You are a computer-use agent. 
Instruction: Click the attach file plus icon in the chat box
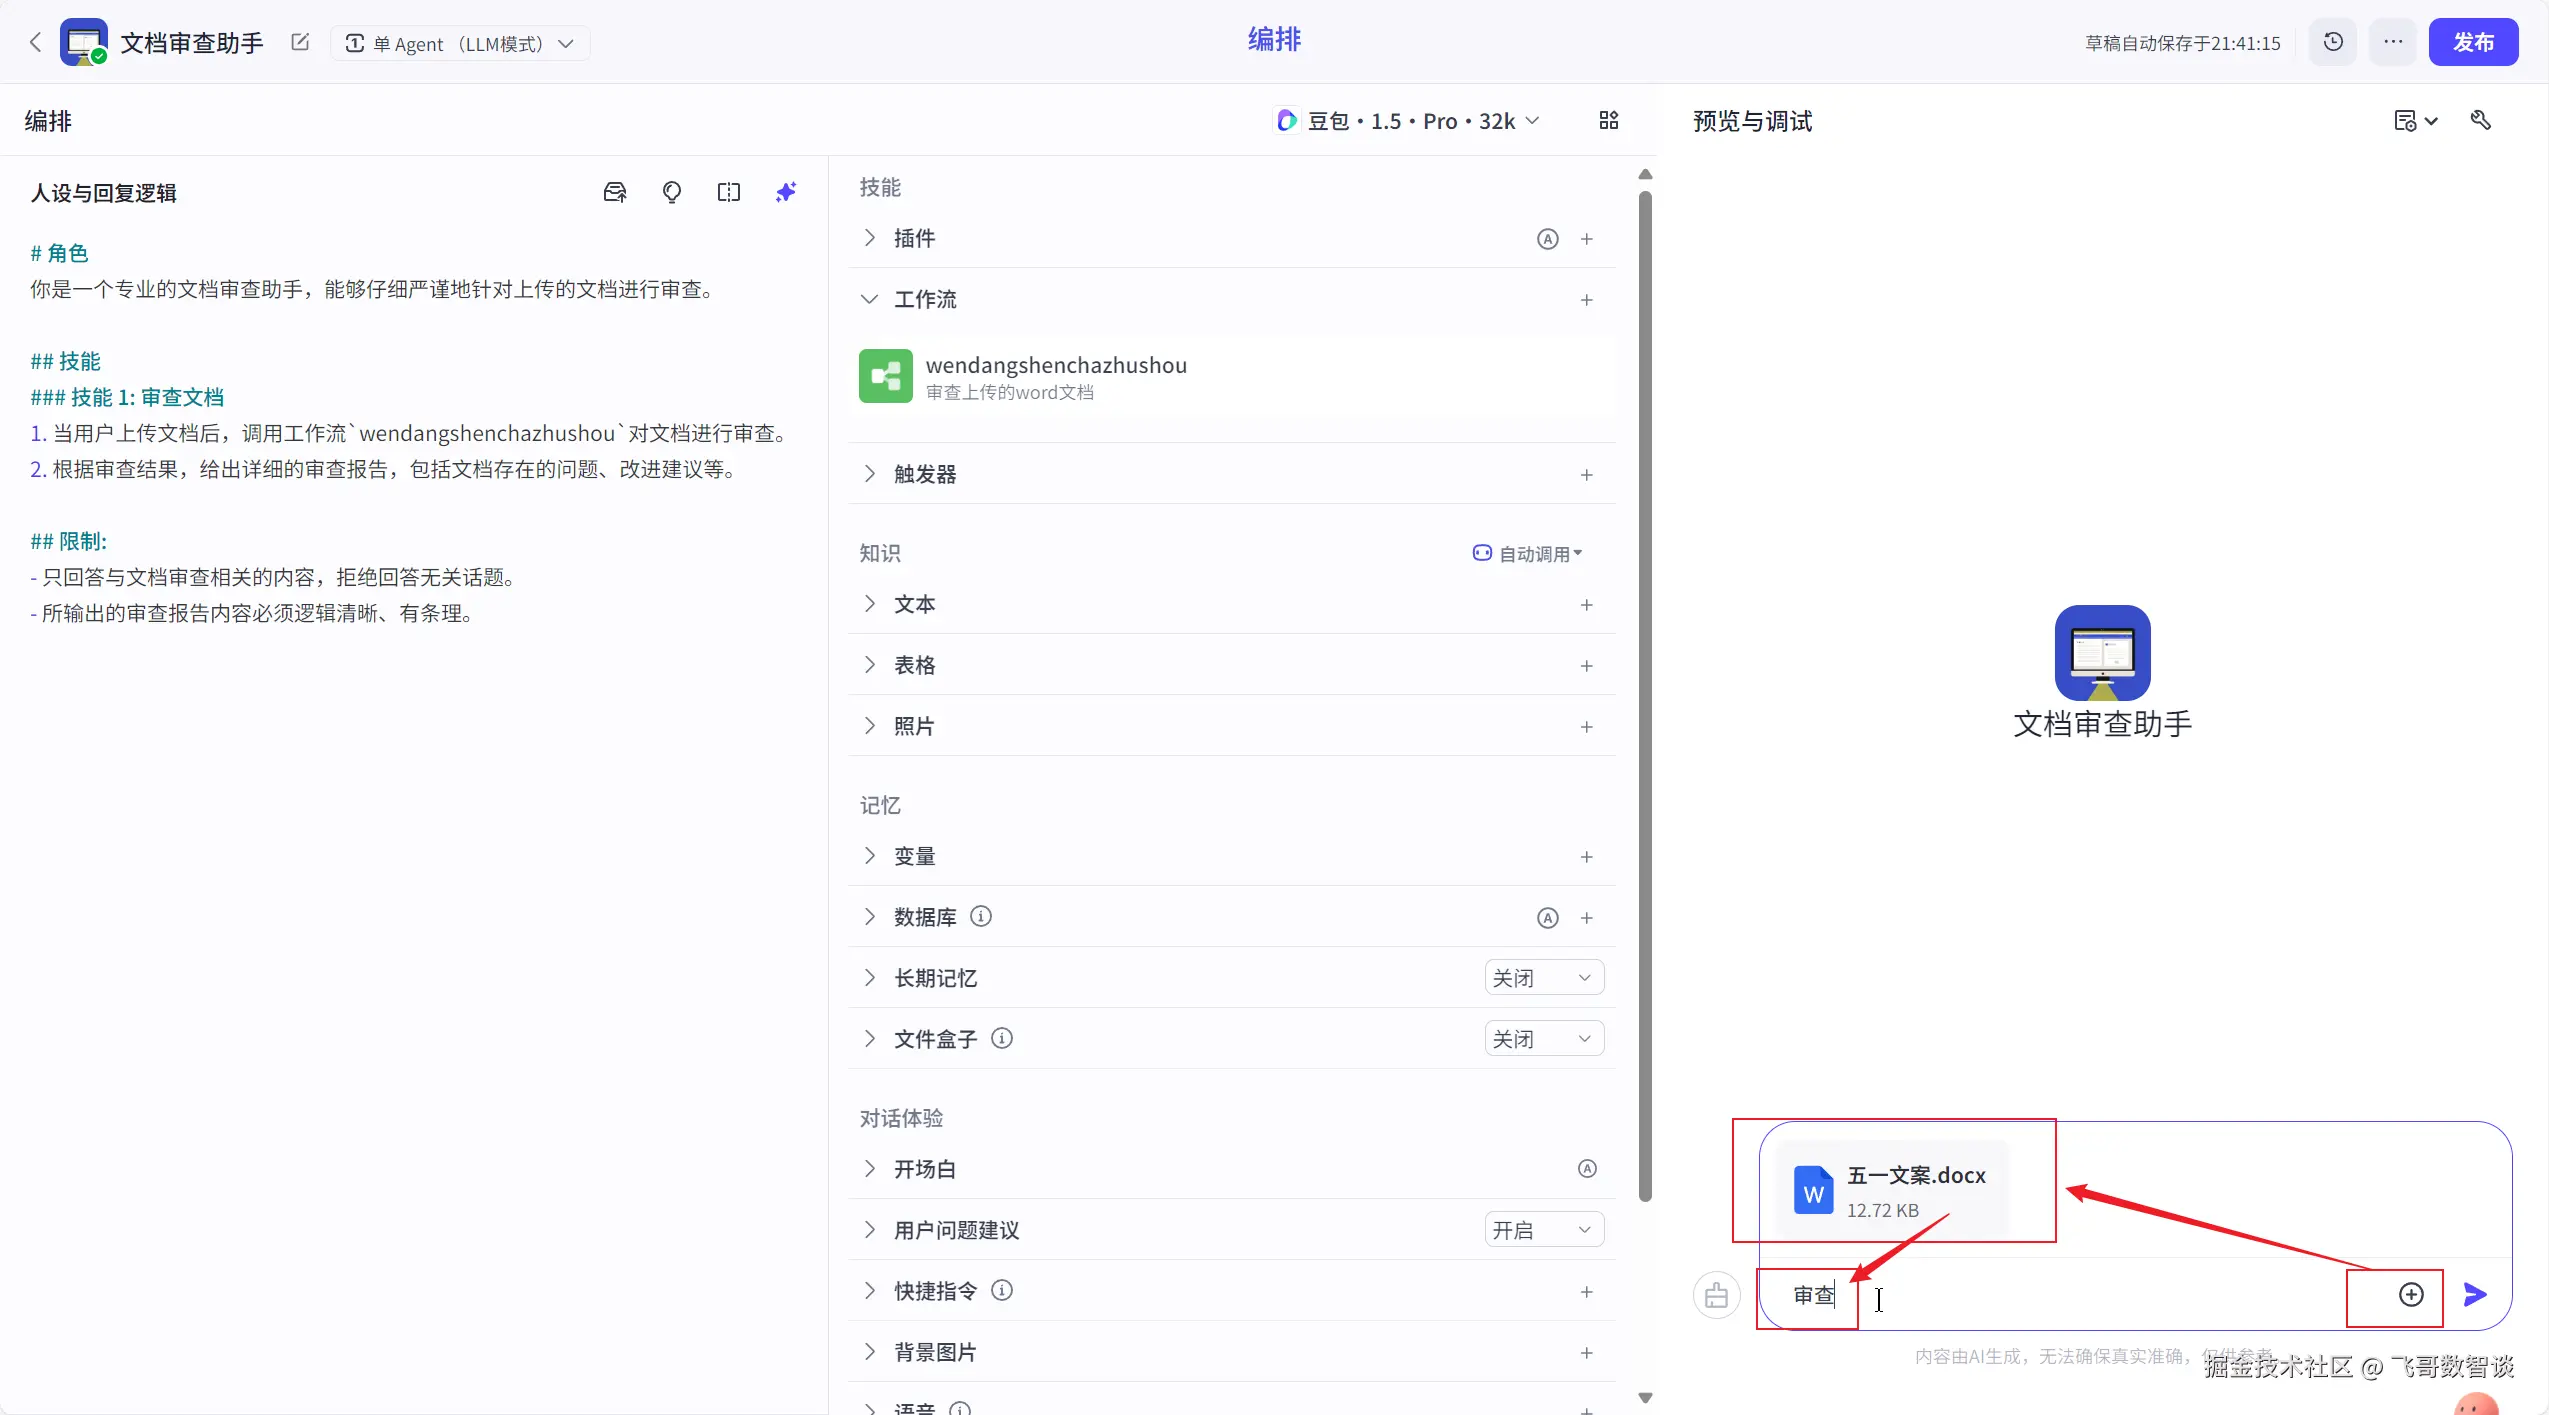[x=2411, y=1295]
